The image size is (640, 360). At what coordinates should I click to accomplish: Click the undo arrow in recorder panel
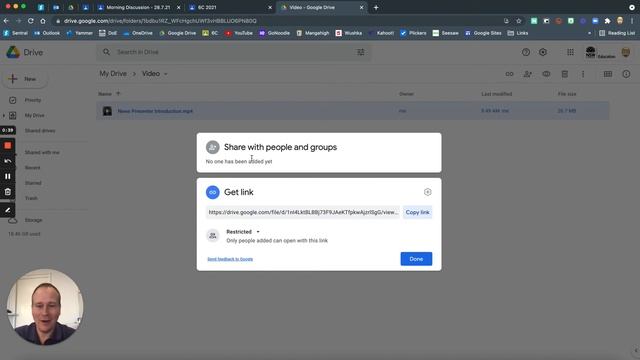pos(8,161)
